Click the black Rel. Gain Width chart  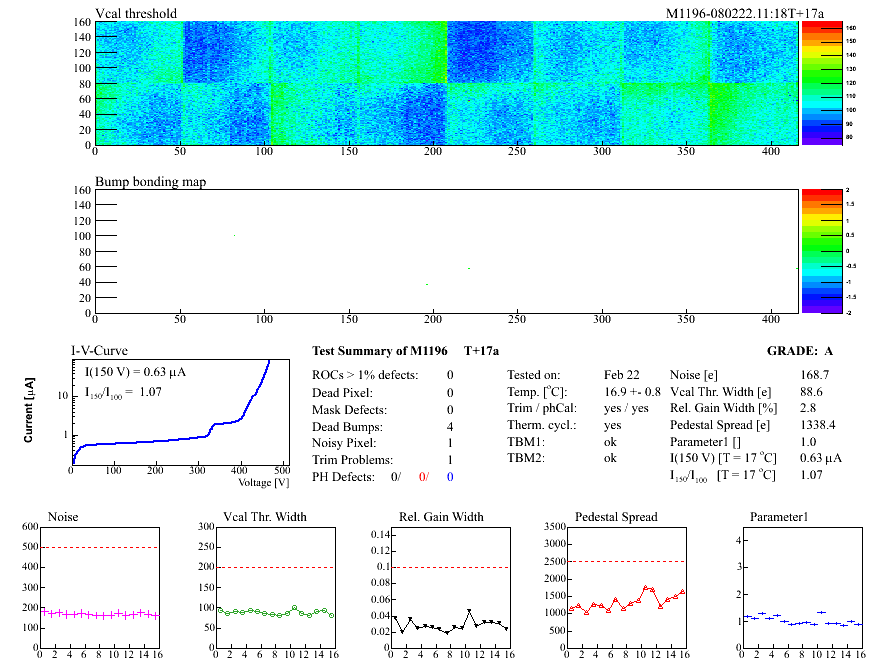tap(450, 587)
